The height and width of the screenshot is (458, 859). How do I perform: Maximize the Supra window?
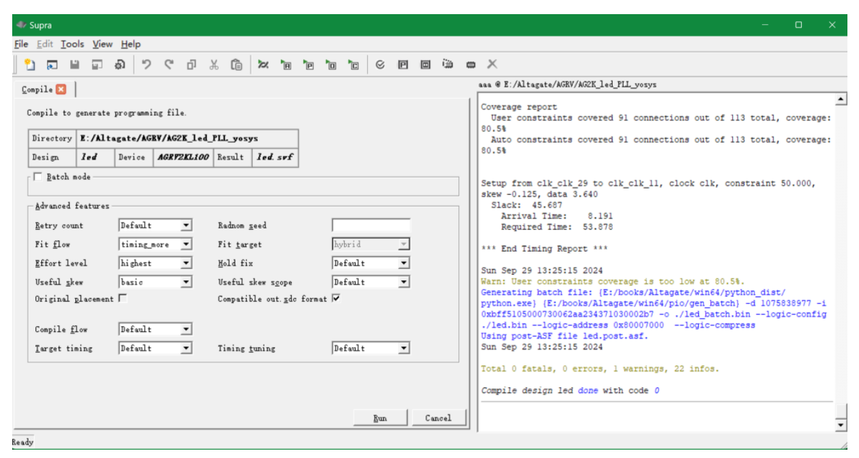(799, 25)
